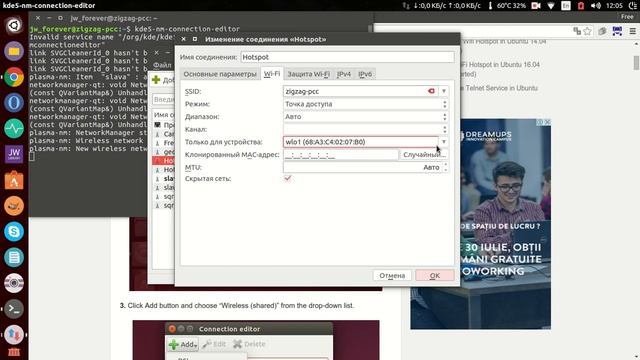Open the text document dock icon
The width and height of the screenshot is (640, 360).
pyautogui.click(x=14, y=257)
